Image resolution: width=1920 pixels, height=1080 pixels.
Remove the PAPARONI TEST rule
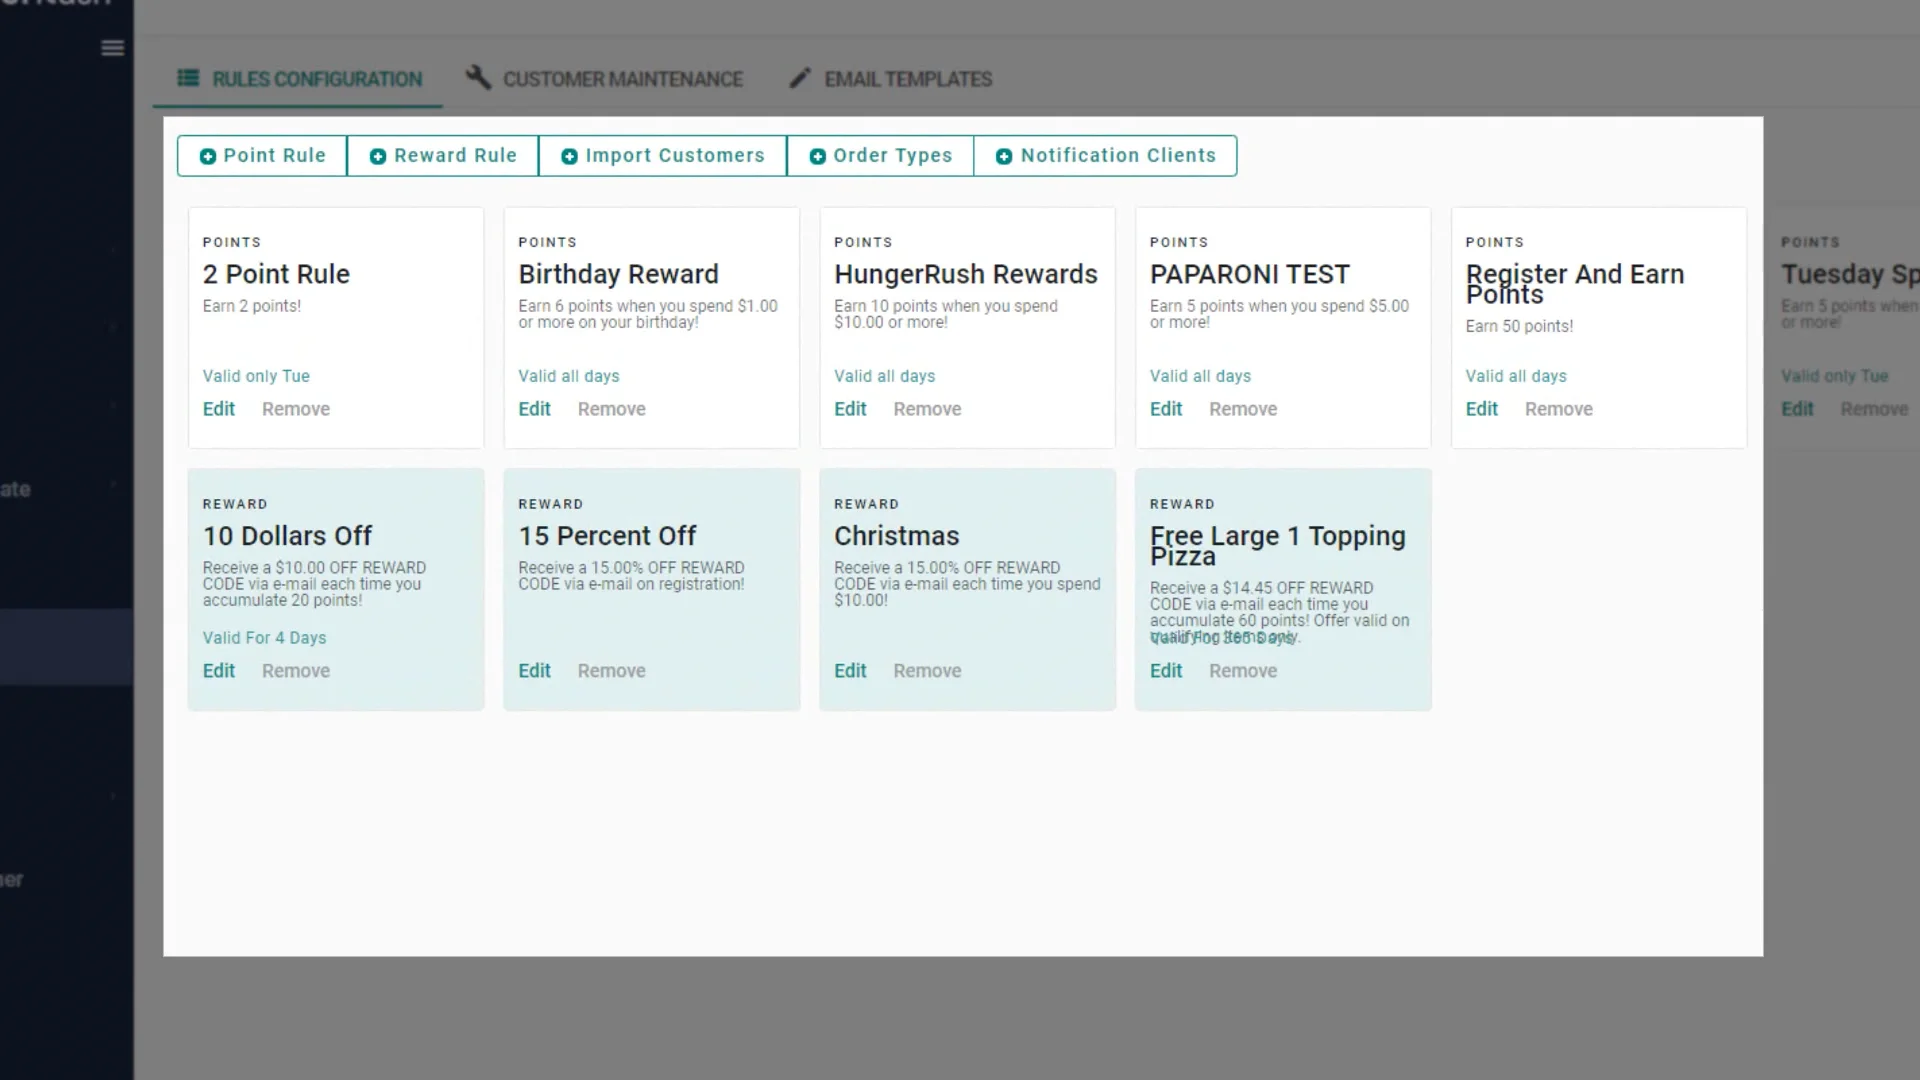(x=1242, y=409)
